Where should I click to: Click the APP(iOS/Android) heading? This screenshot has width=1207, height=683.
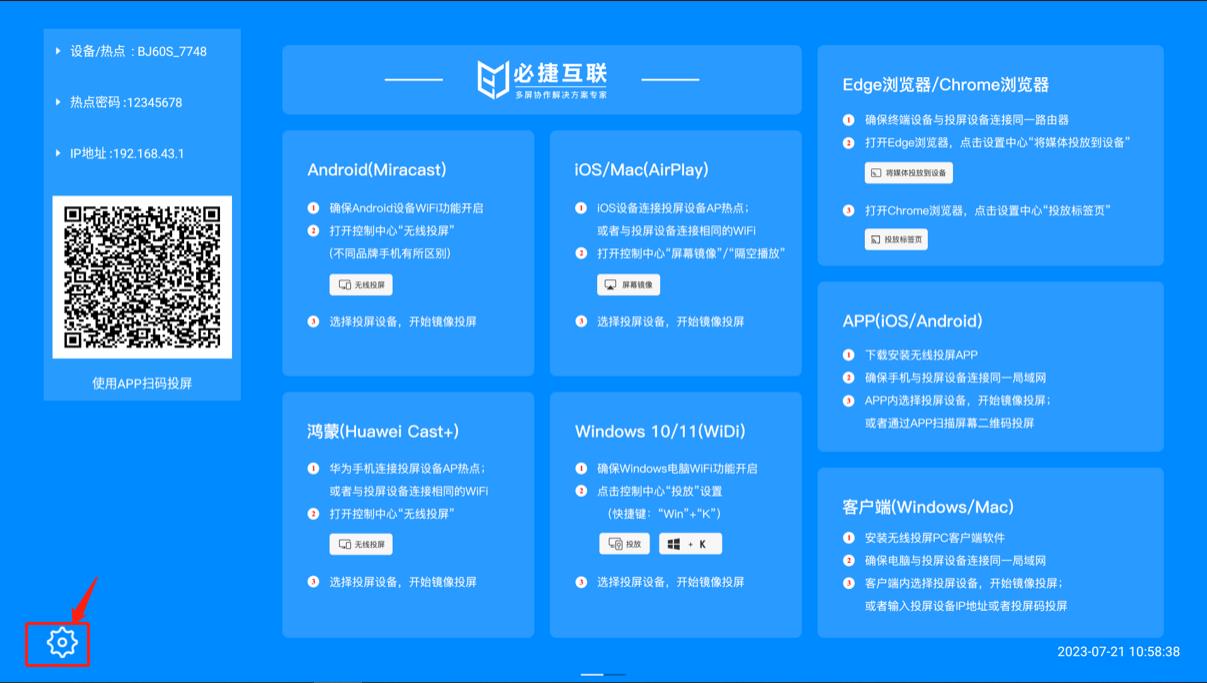tap(913, 321)
